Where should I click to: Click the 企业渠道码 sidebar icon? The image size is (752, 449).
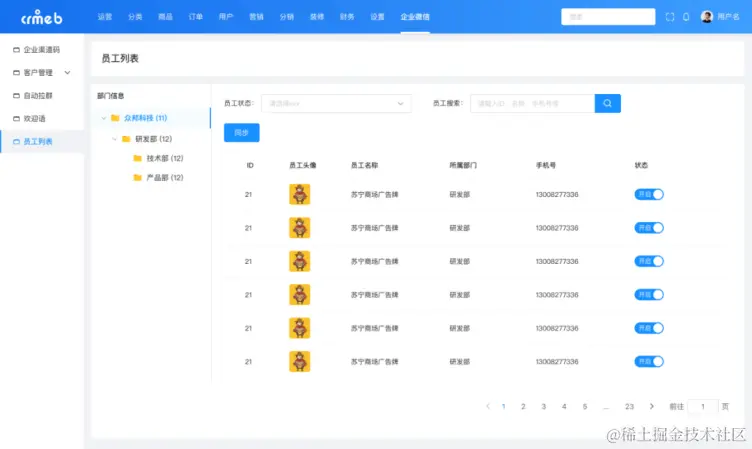16,50
